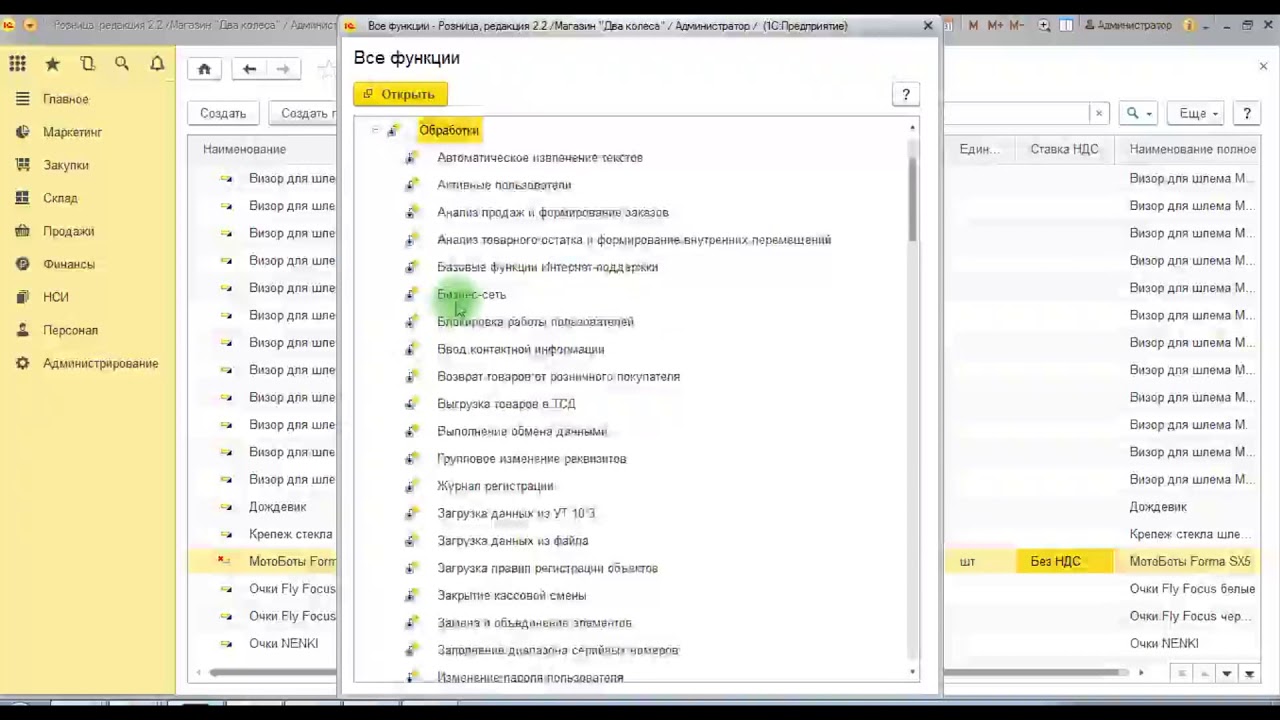Click the Ставка НДС column header
Image resolution: width=1280 pixels, height=720 pixels.
coord(1064,149)
